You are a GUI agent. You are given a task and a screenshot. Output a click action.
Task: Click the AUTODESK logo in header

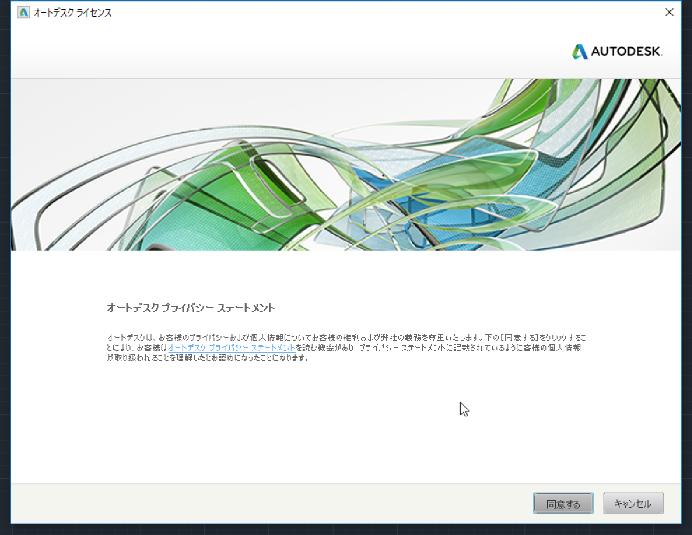617,51
